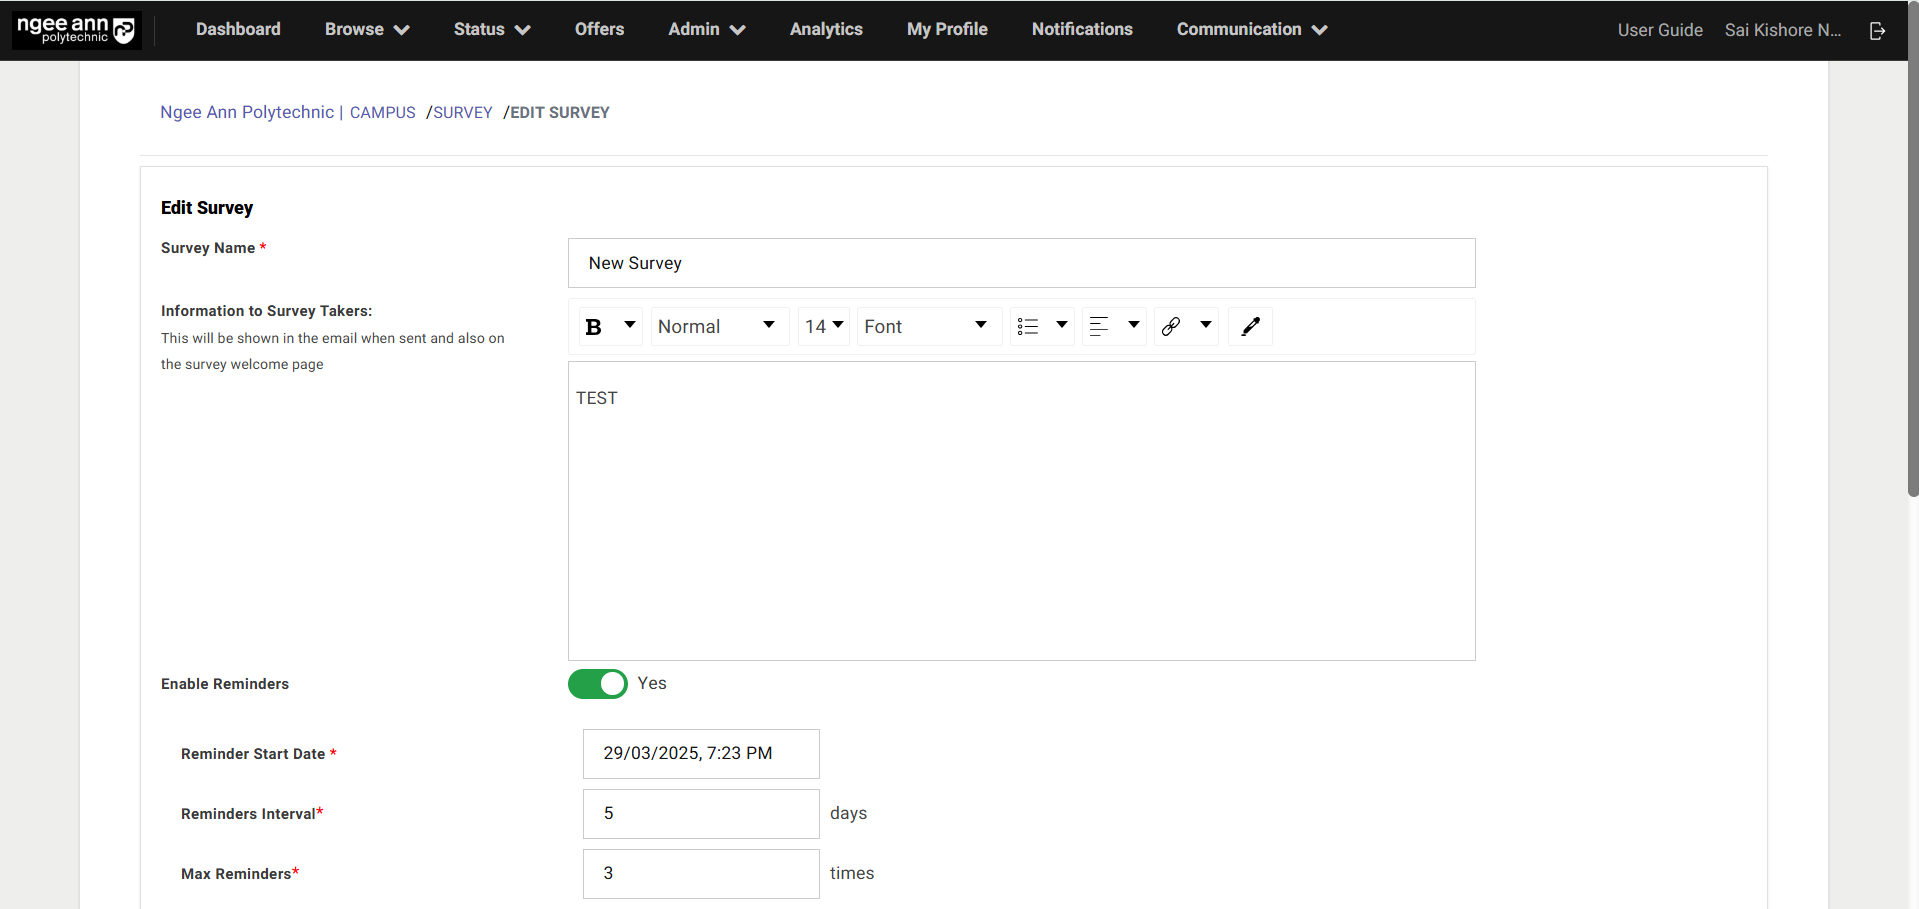This screenshot has width=1919, height=909.
Task: Click the text alignment icon
Action: point(1099,327)
